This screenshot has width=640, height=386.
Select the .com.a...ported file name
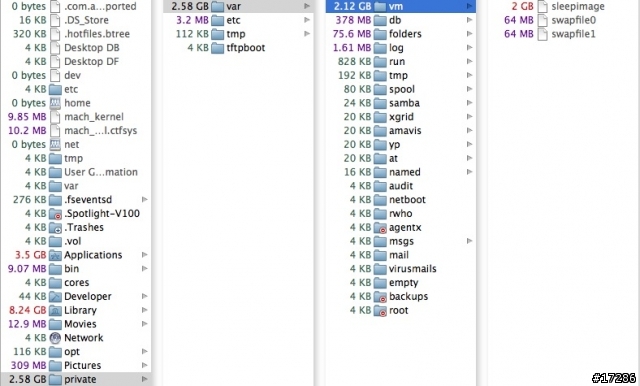(x=100, y=7)
